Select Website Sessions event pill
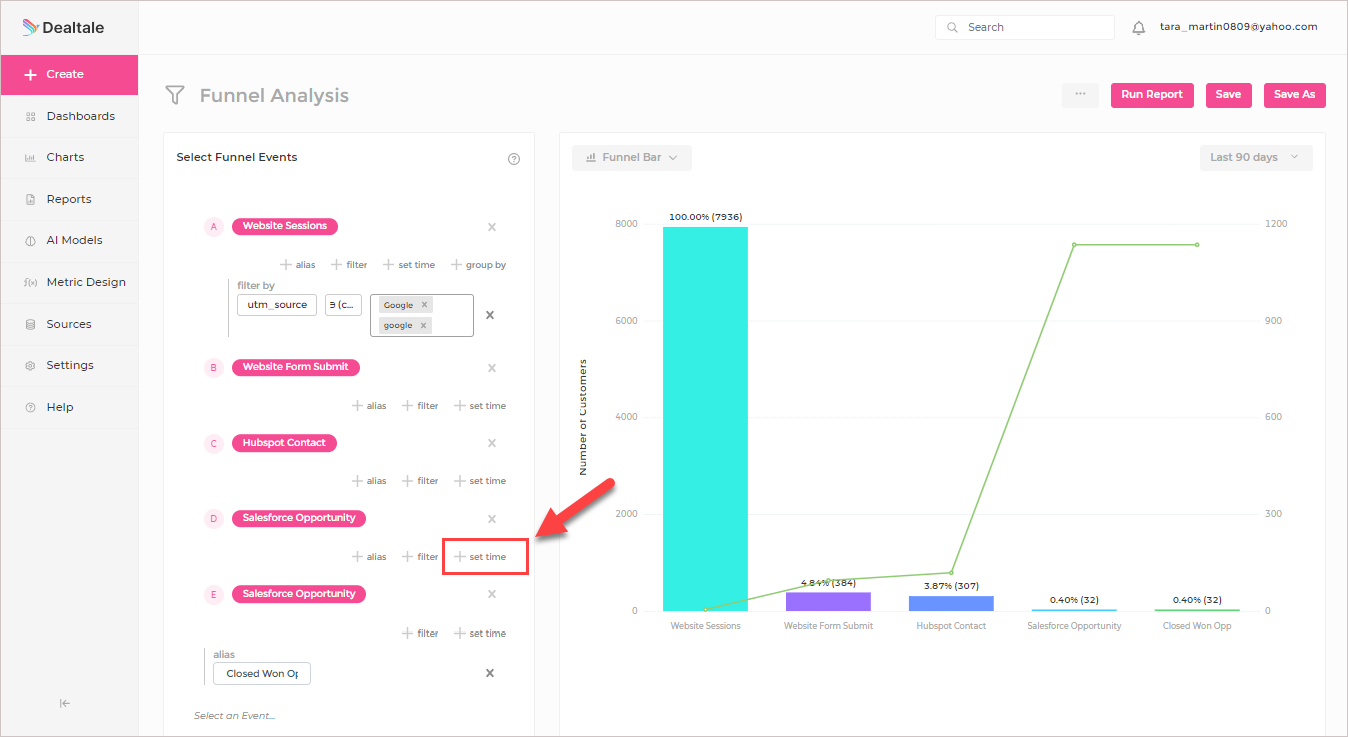 pyautogui.click(x=285, y=227)
